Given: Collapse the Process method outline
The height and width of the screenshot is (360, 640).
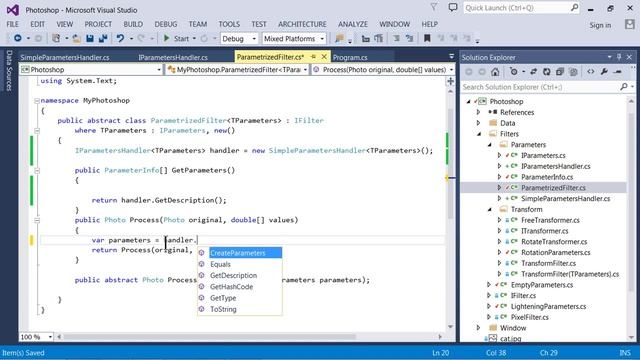Looking at the screenshot, I should (x=37, y=220).
